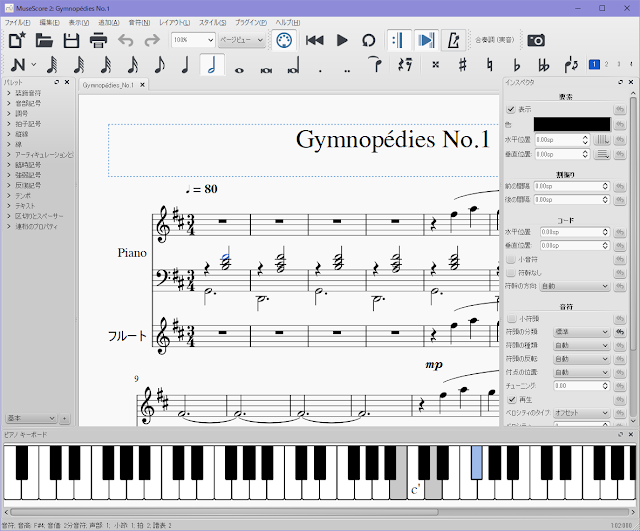Open the 追加 menu
The image size is (640, 531).
point(109,22)
